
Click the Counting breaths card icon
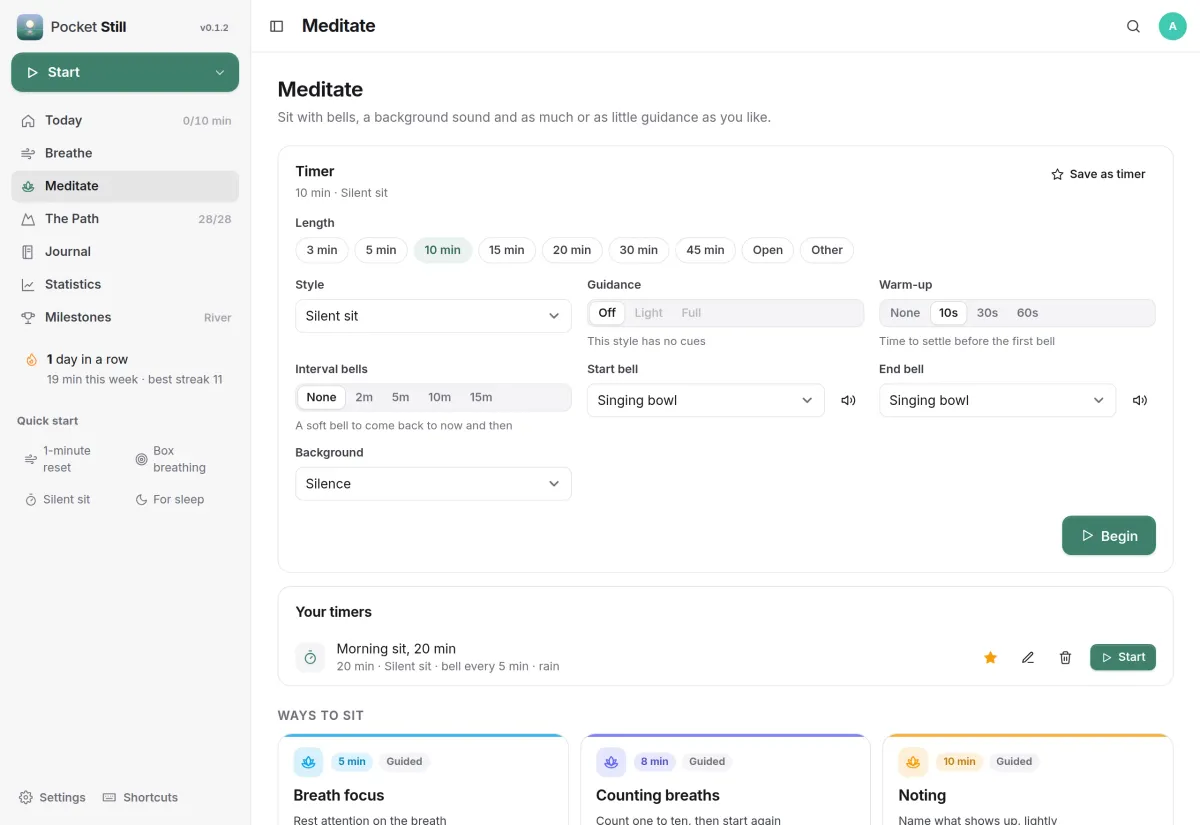611,762
